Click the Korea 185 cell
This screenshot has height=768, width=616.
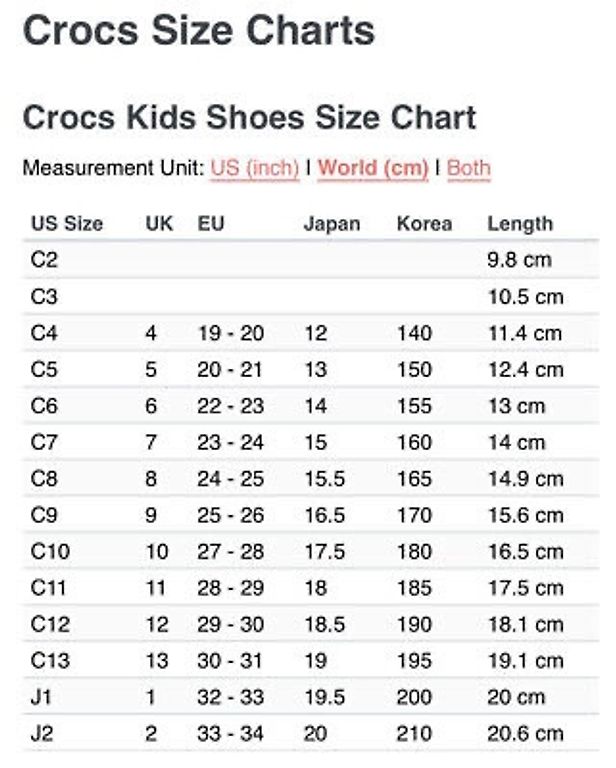414,588
